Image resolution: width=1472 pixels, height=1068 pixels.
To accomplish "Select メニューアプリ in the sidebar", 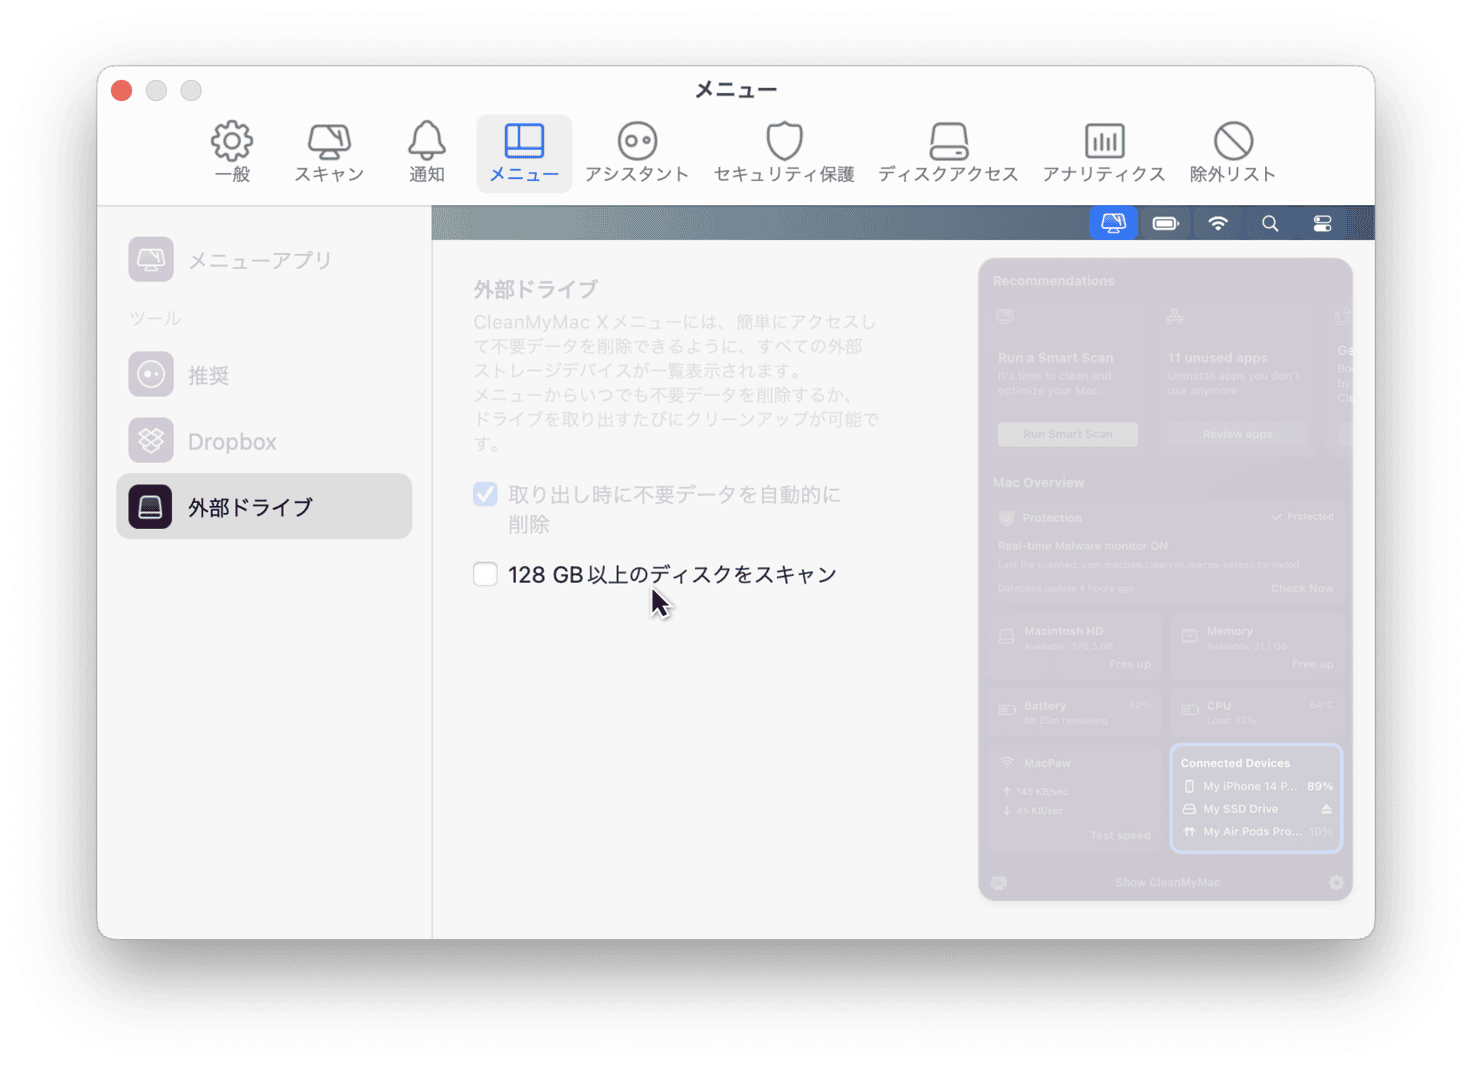I will coord(264,260).
